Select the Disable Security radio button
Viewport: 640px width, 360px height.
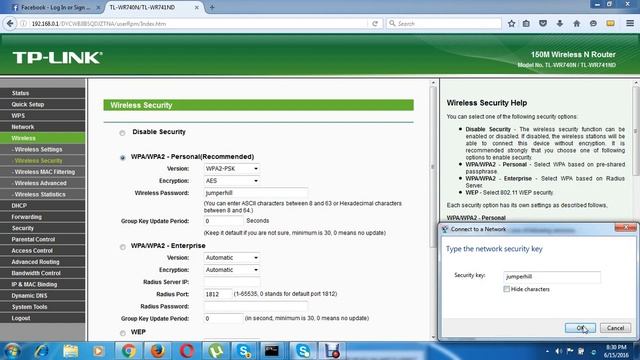[122, 133]
